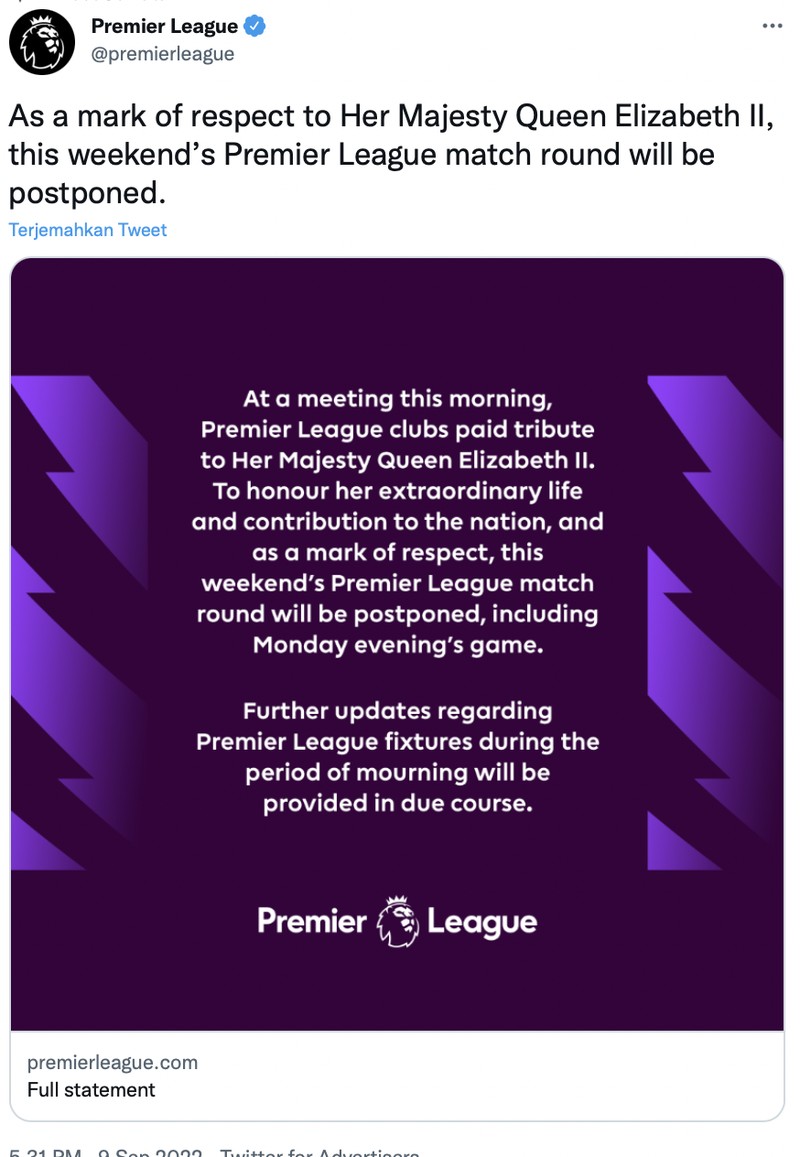Click the Terjemahkan Tweet link
800x1157 pixels.
[x=87, y=229]
